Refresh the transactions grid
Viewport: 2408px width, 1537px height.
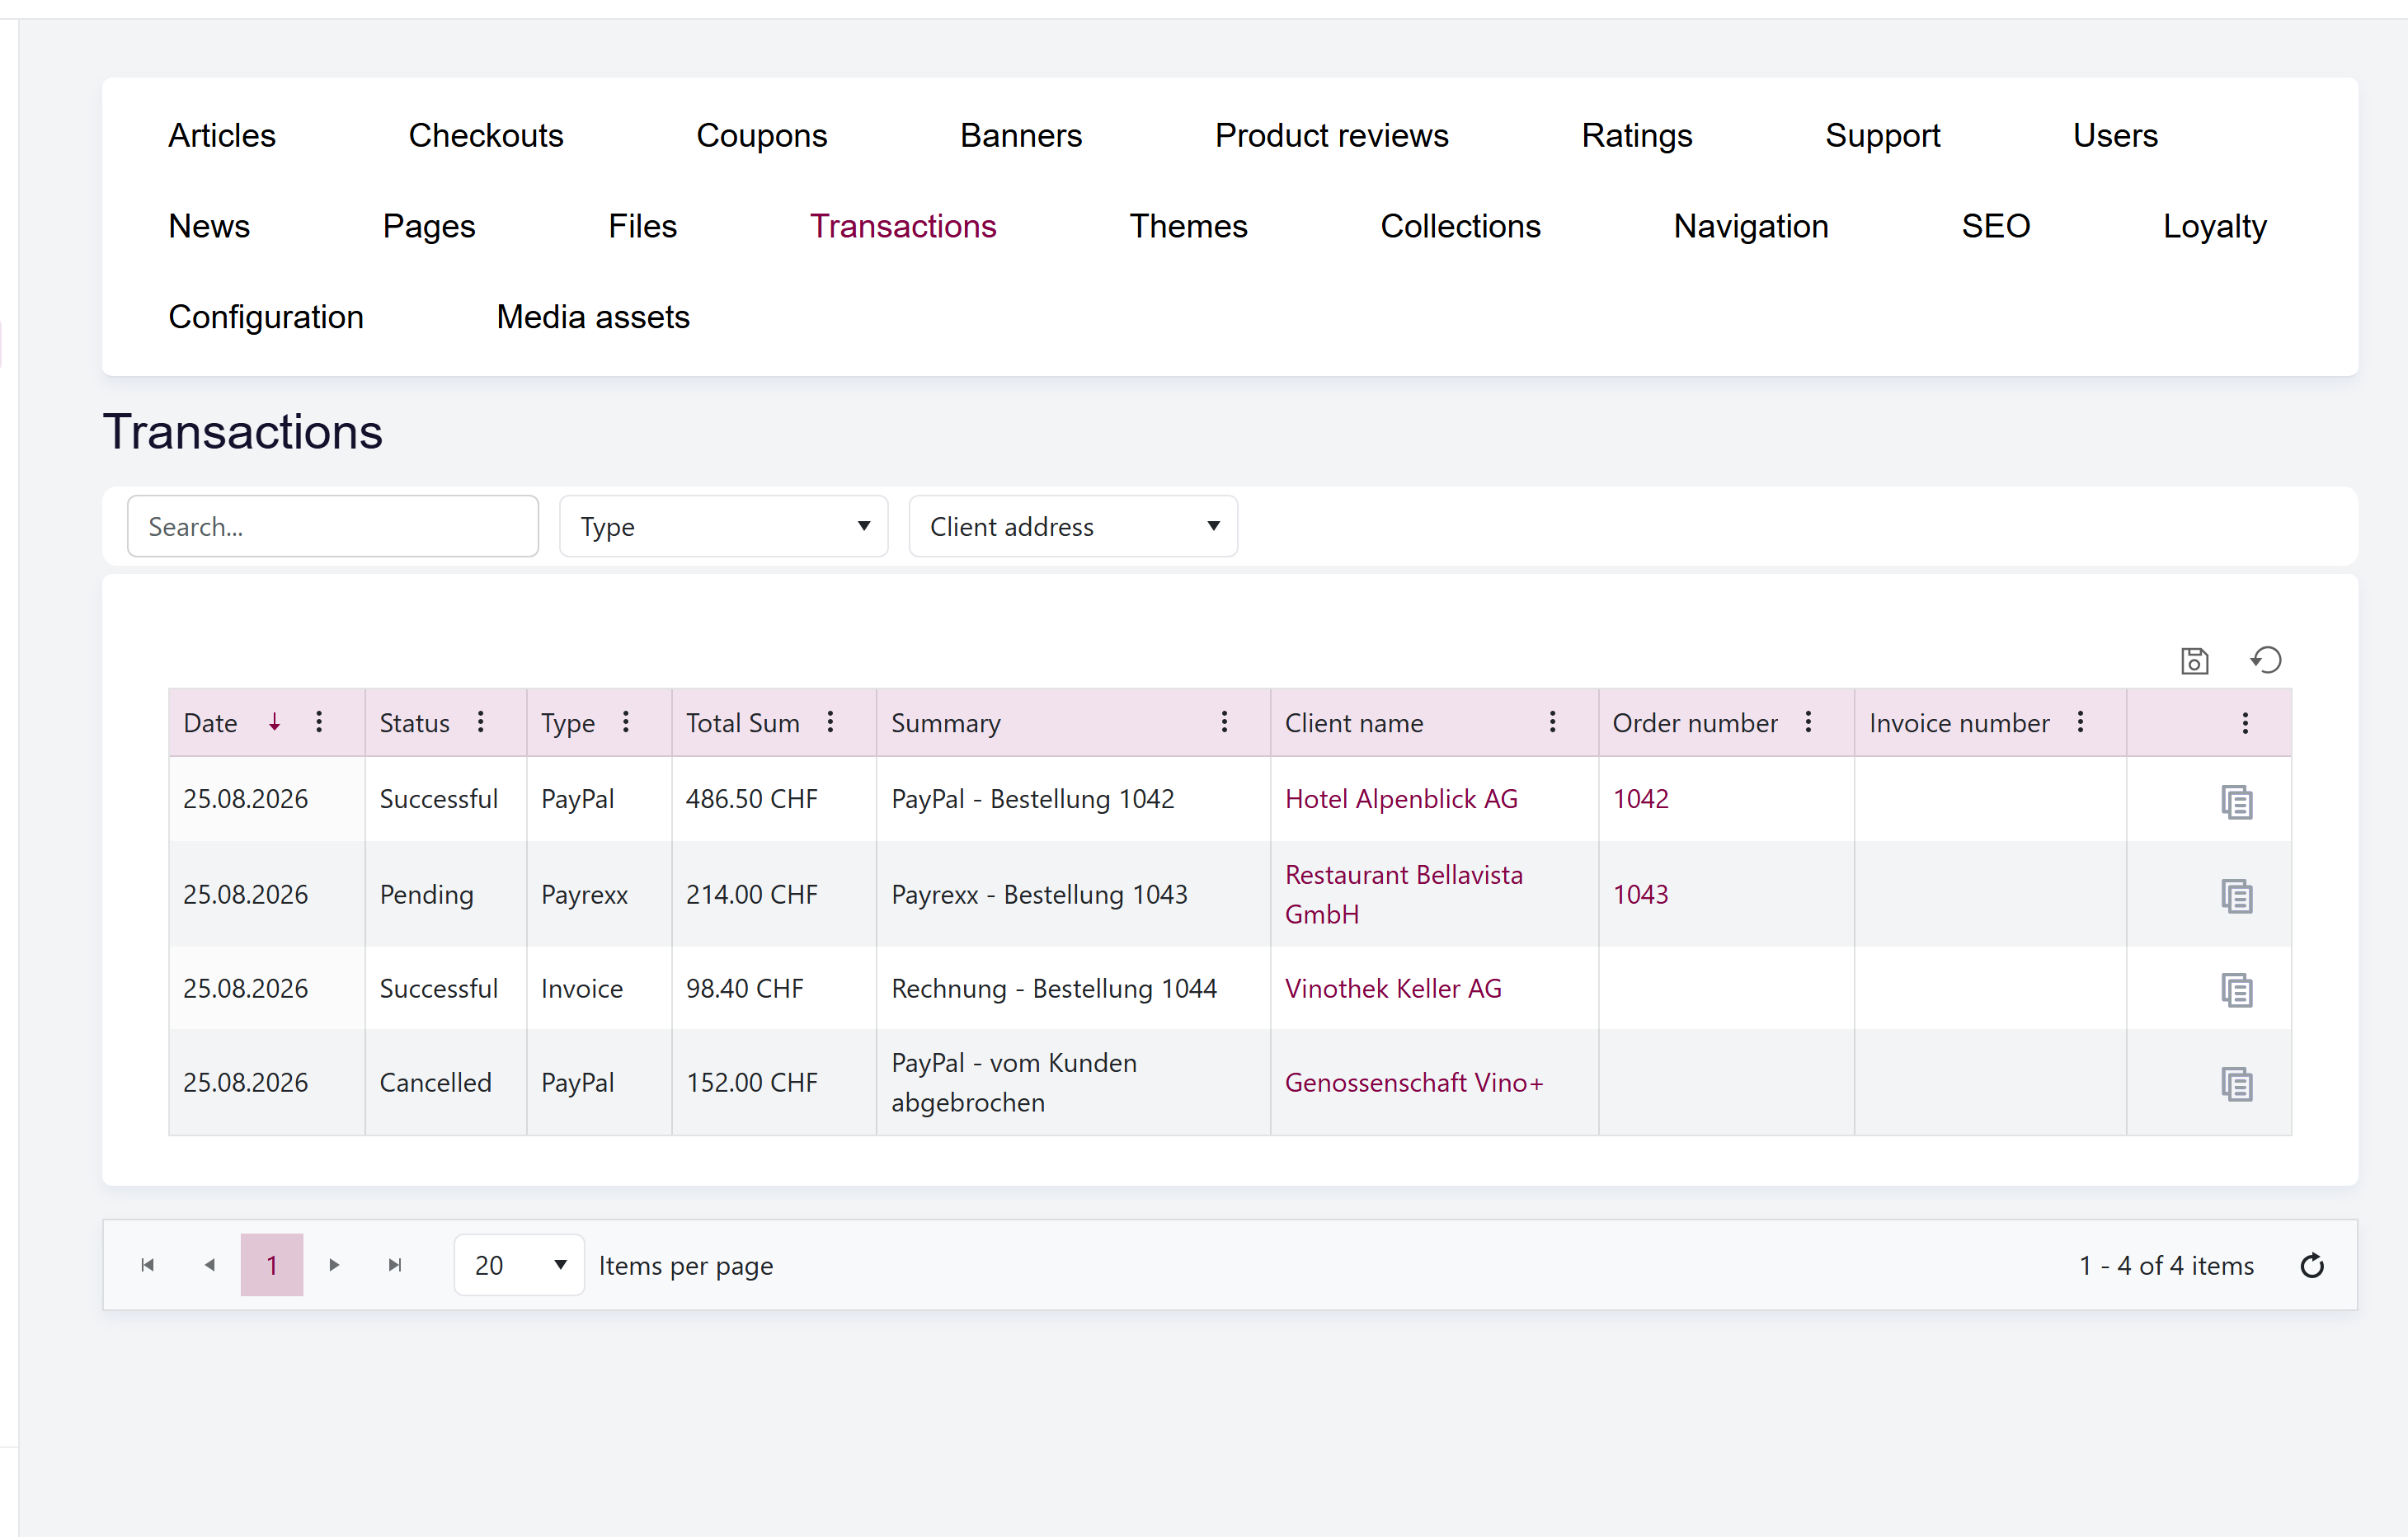click(2312, 1265)
